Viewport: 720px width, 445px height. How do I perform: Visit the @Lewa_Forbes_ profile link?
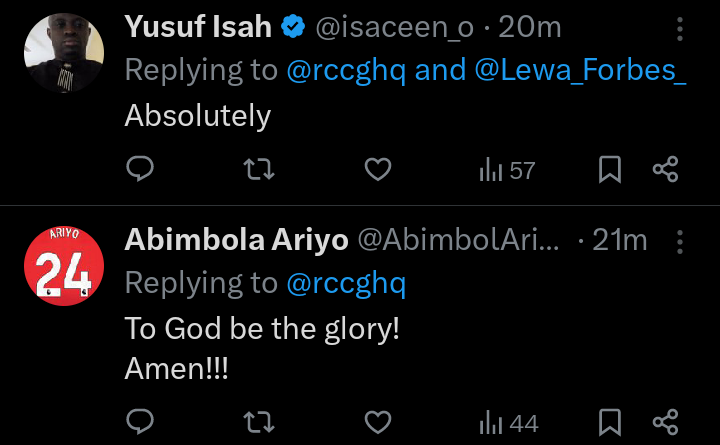click(x=580, y=70)
